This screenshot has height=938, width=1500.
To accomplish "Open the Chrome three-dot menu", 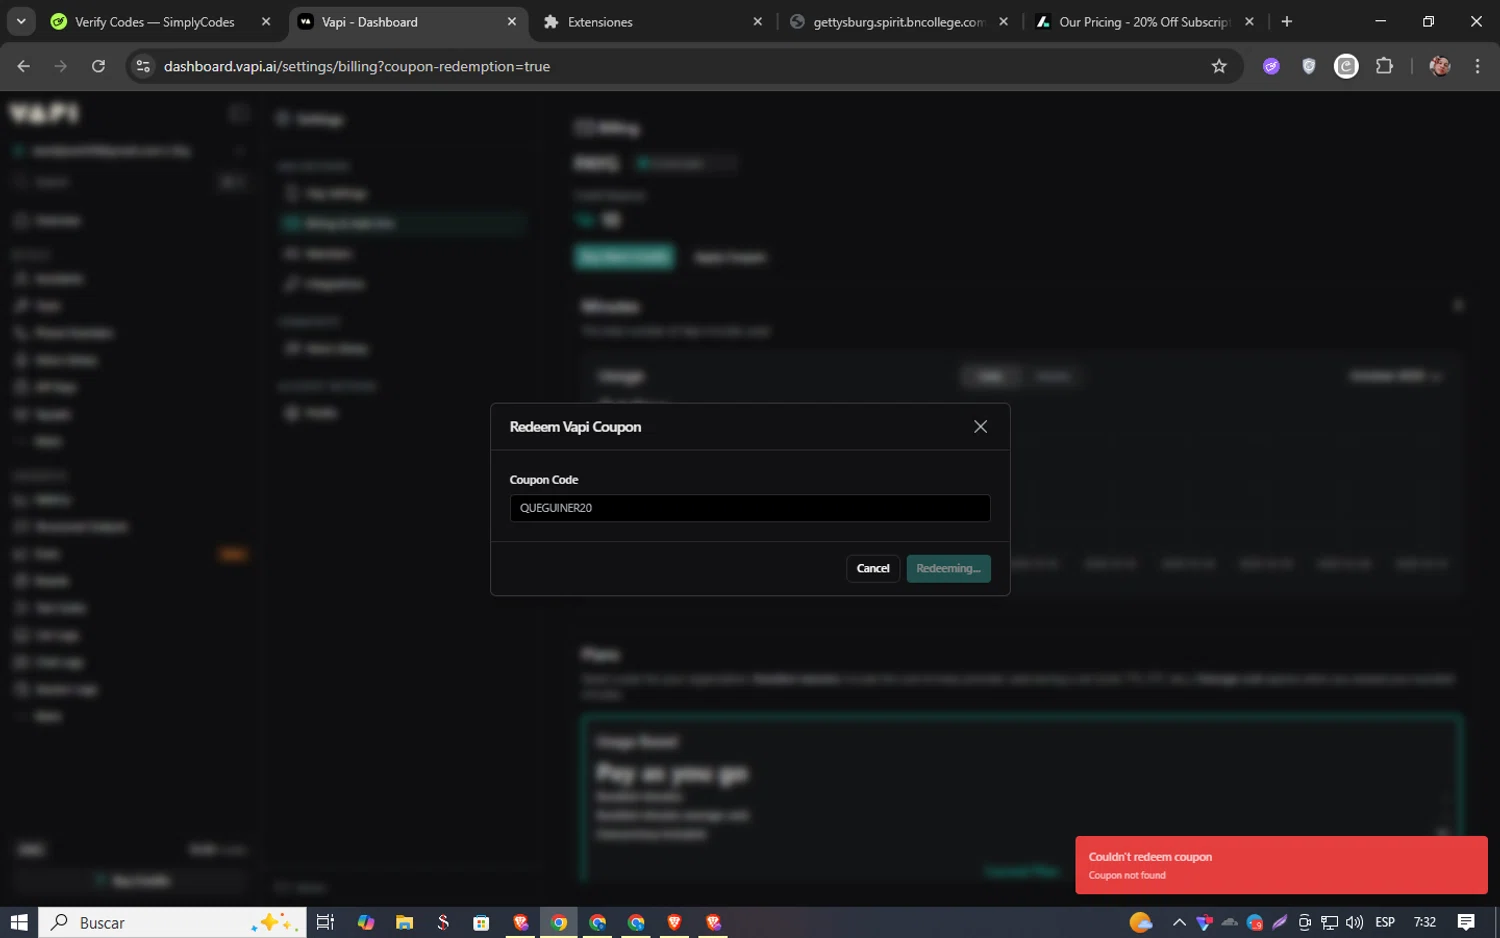I will point(1477,66).
